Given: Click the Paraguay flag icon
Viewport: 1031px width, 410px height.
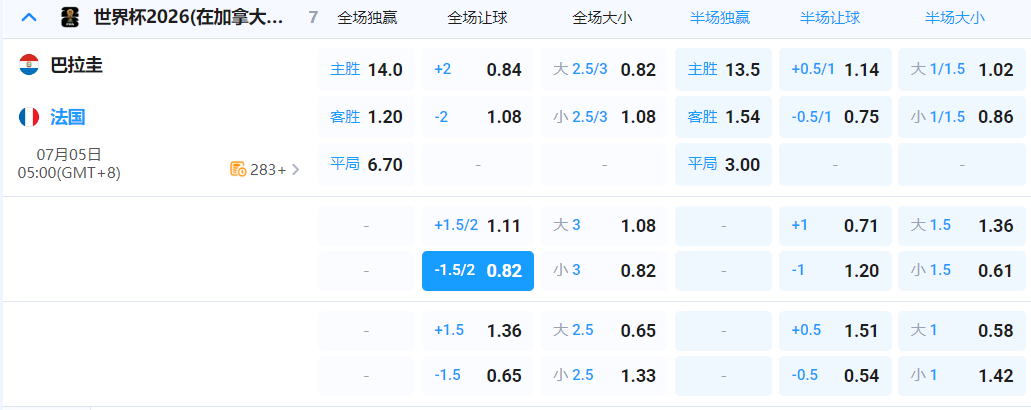Looking at the screenshot, I should point(29,65).
